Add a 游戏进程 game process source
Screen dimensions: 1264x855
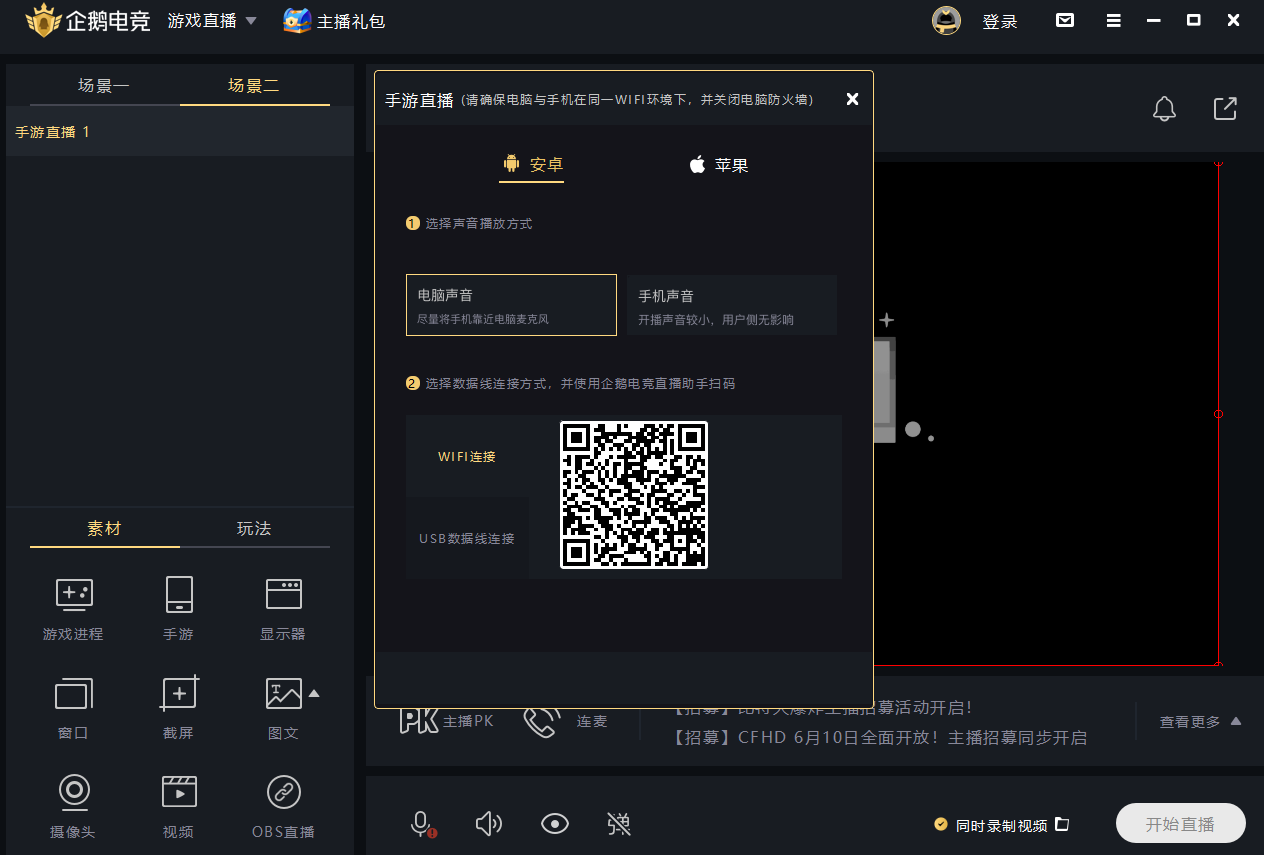point(73,609)
